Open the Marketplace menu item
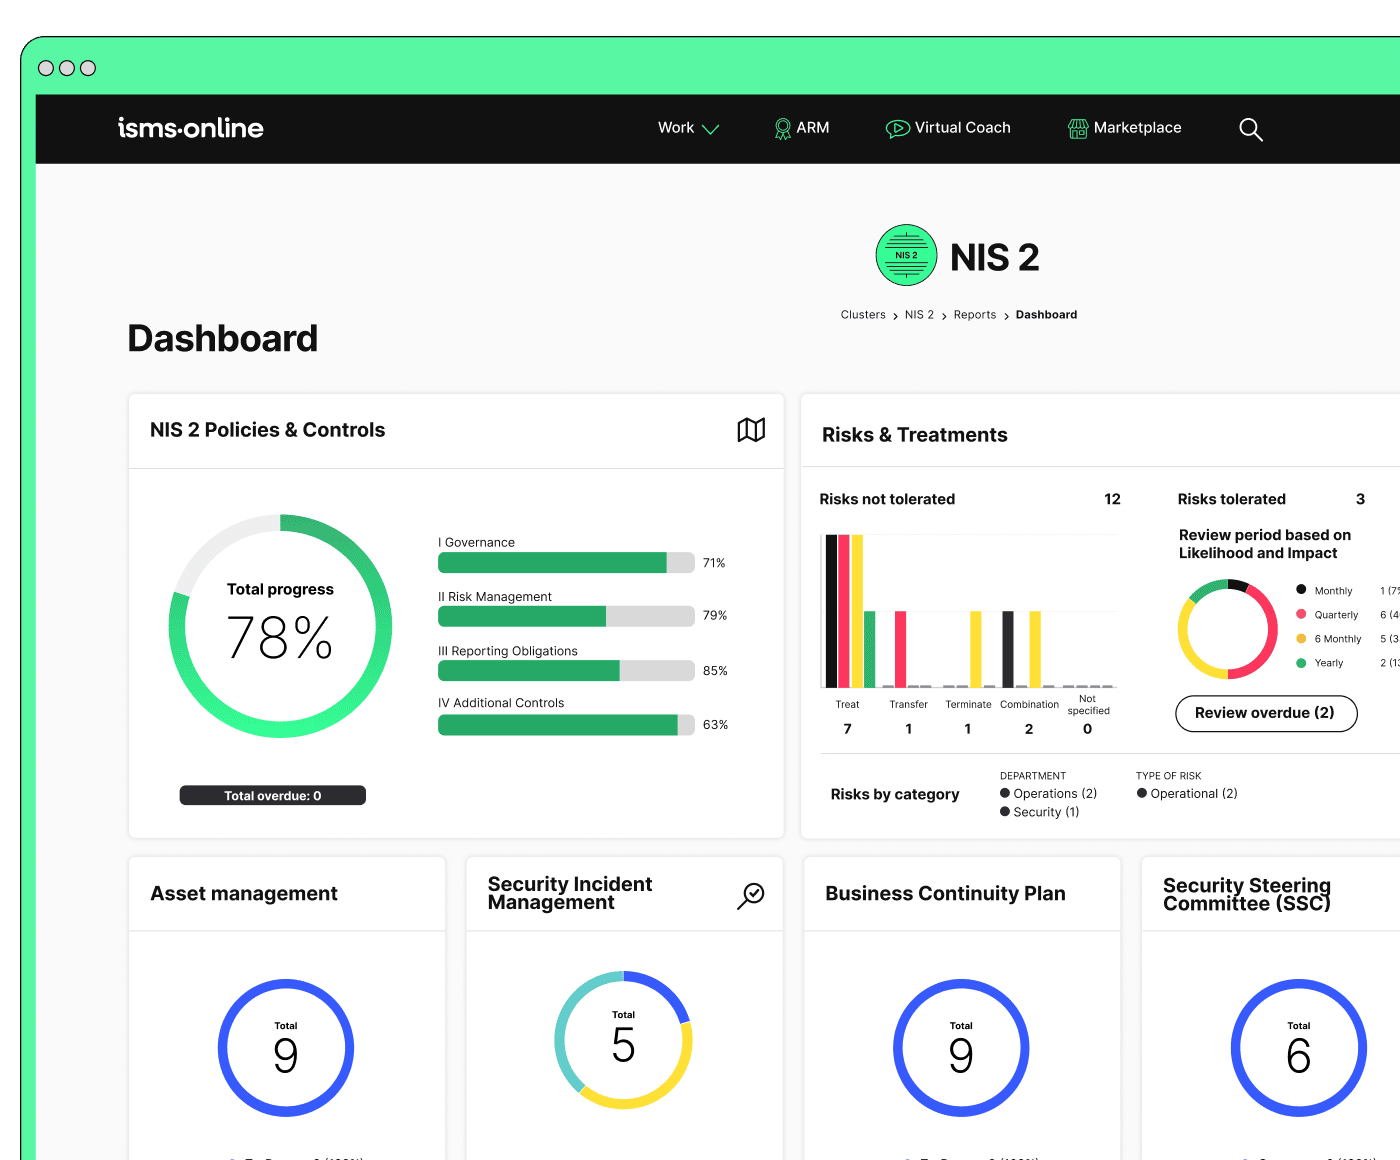Viewport: 1400px width, 1160px height. tap(1137, 128)
